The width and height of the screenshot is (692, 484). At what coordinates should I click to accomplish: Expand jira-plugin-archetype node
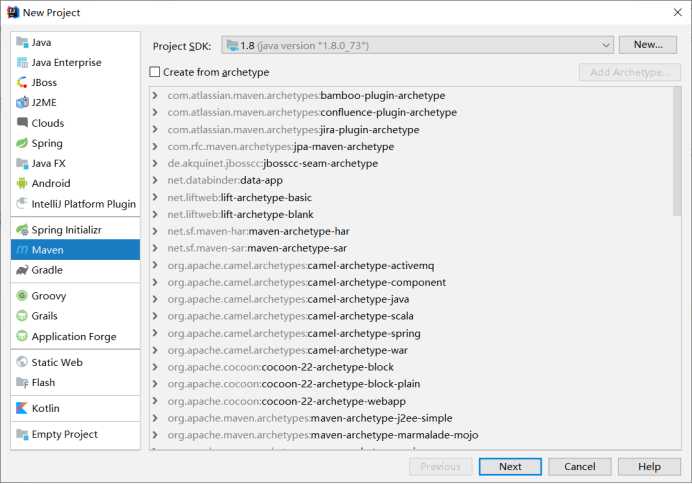155,129
